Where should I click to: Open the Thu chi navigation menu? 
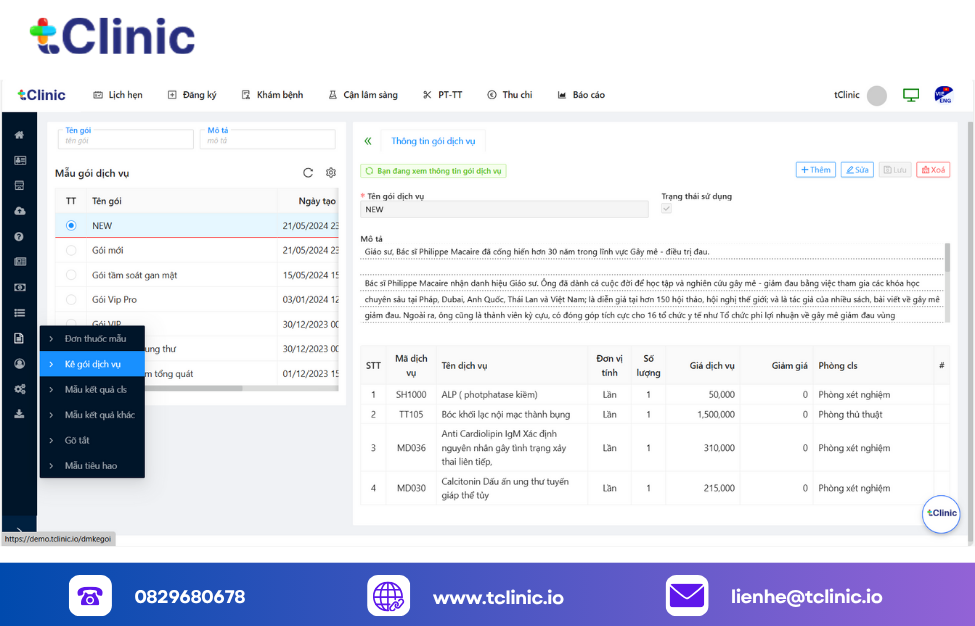[x=510, y=95]
